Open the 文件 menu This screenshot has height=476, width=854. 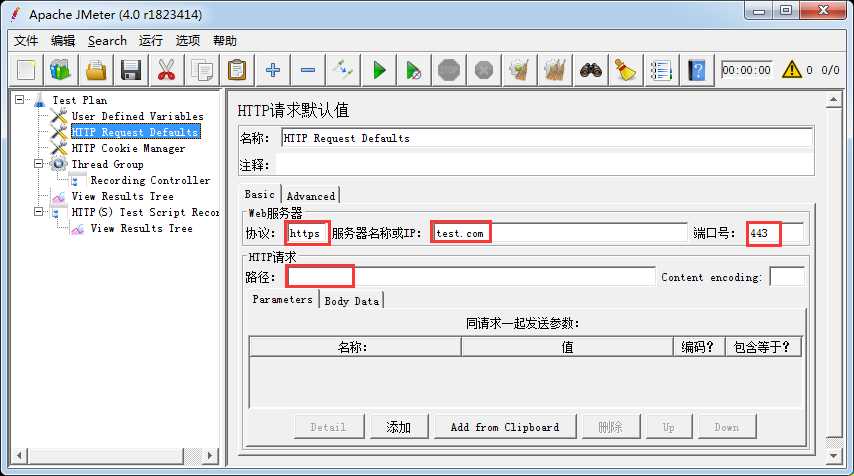26,41
